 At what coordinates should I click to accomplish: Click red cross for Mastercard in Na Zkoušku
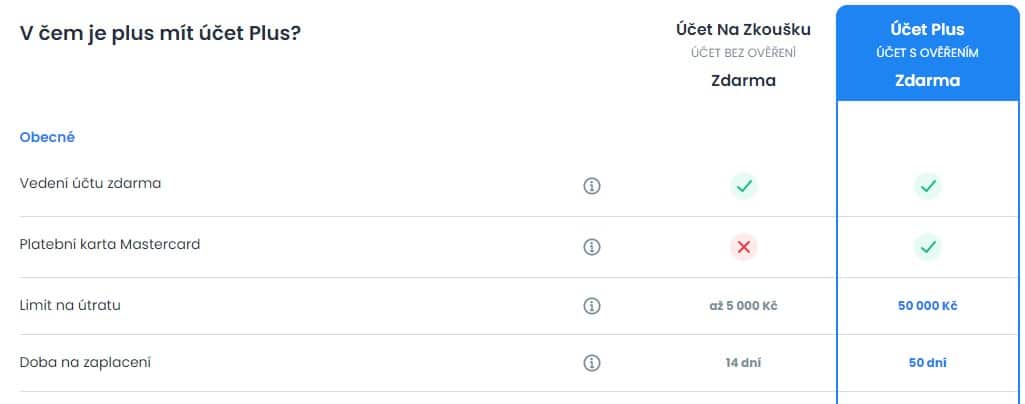[x=743, y=247]
